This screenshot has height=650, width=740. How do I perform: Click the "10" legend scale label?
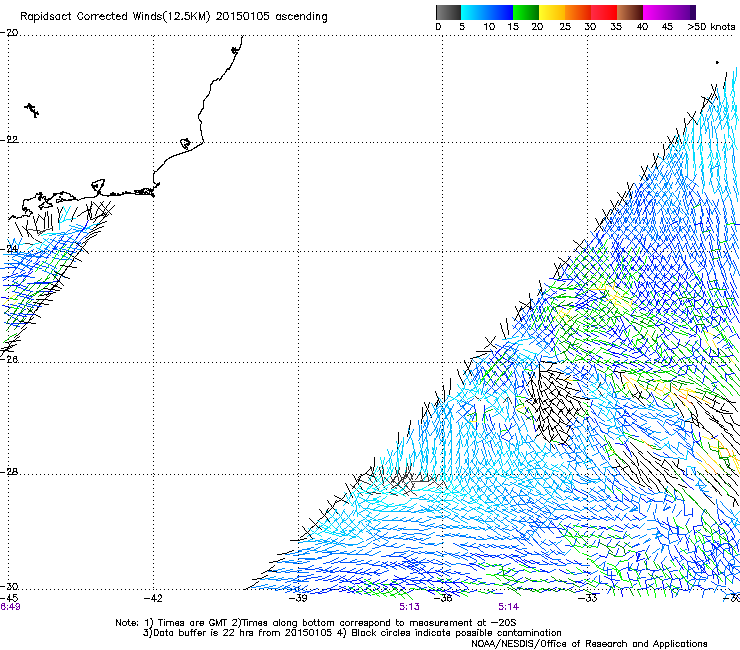point(489,27)
